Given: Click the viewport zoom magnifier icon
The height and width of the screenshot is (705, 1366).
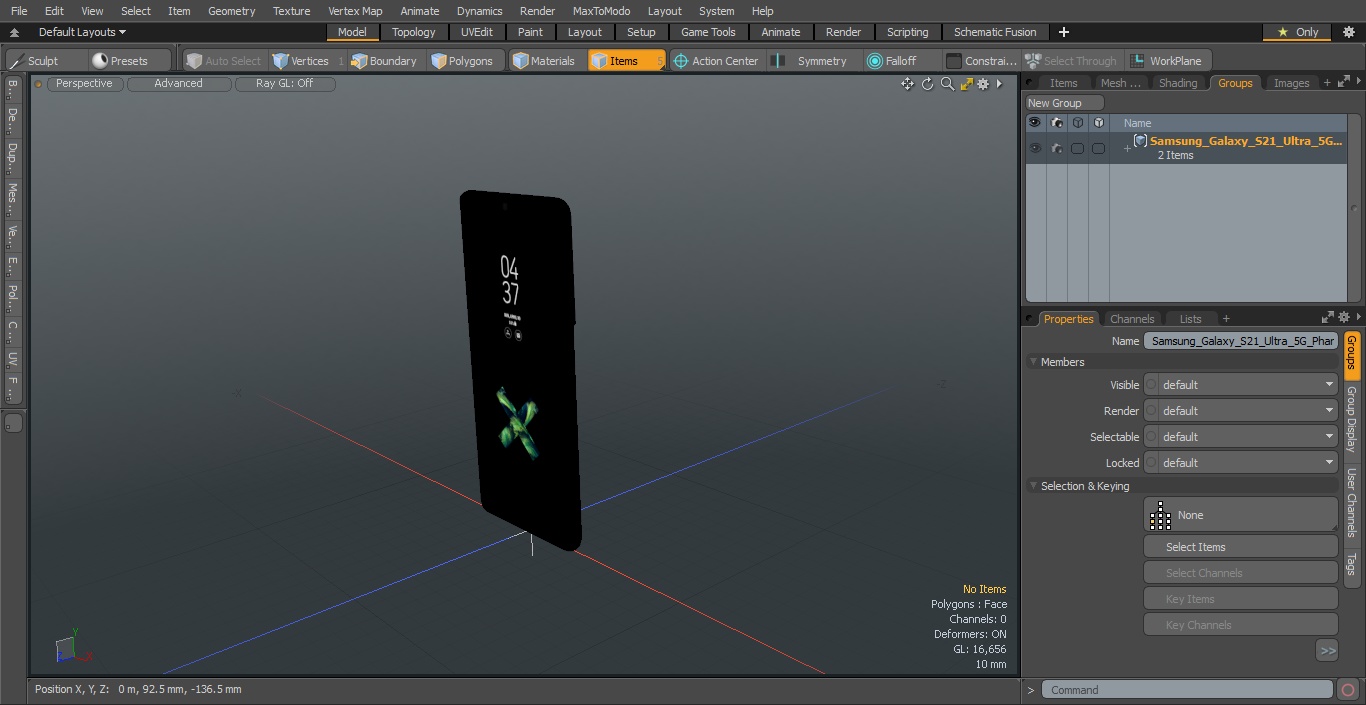Looking at the screenshot, I should (x=947, y=84).
